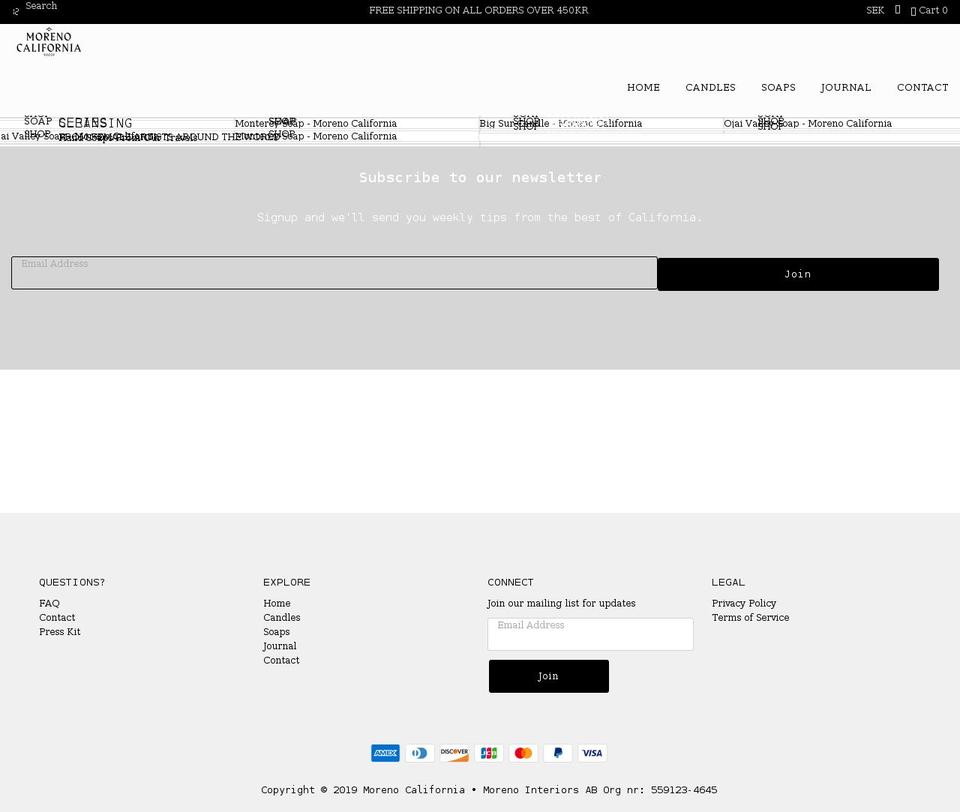Open JOURNAL in the main navigation
This screenshot has width=960, height=812.
(846, 88)
